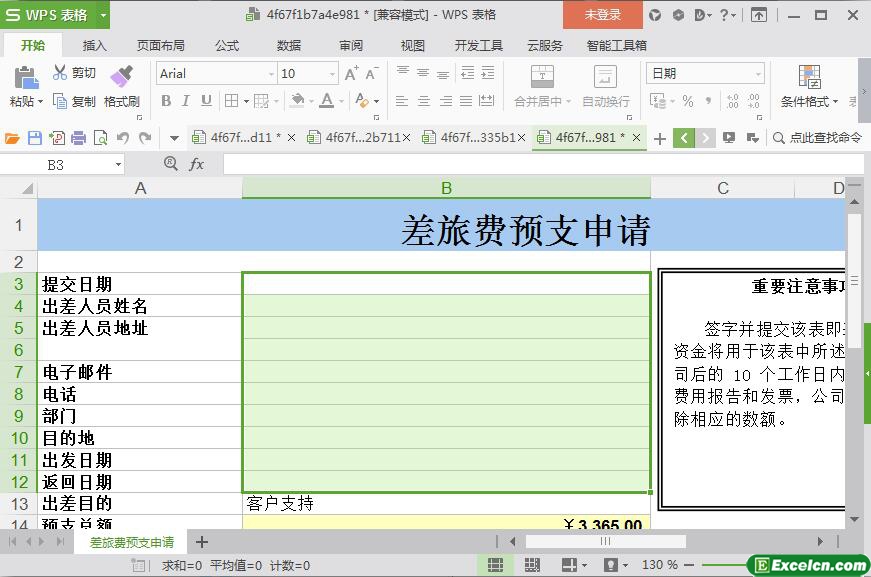
Task: Click the fx insert function icon
Action: click(x=197, y=164)
